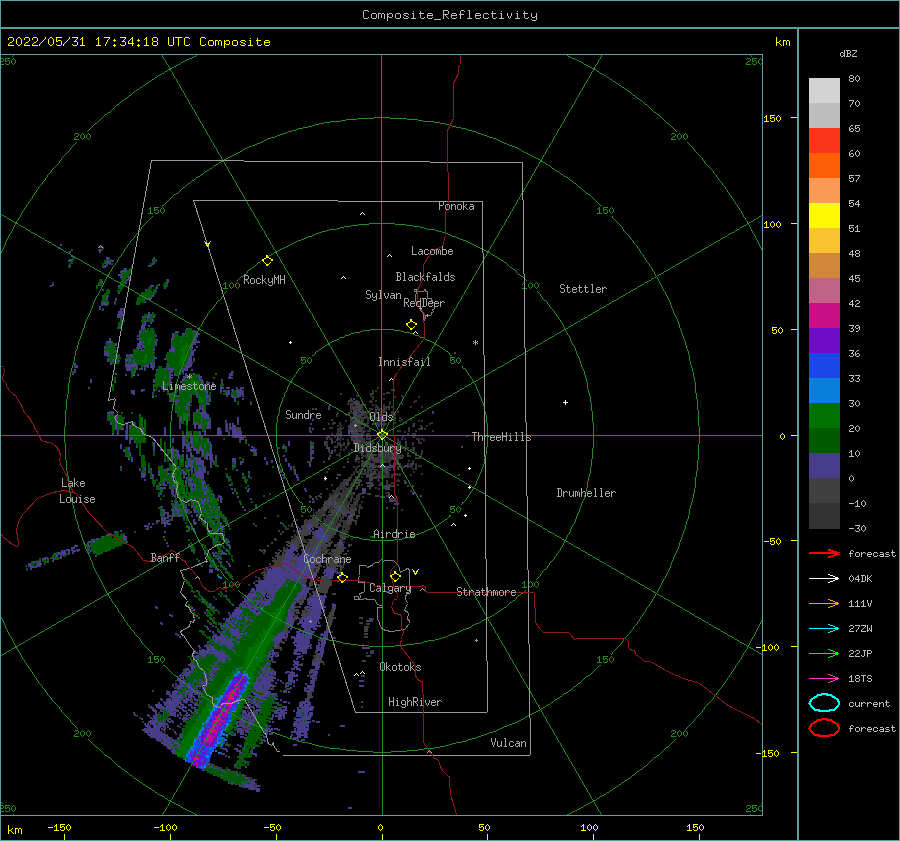This screenshot has width=900, height=841.
Task: Click the Composite_Reflectivity title
Action: (449, 15)
